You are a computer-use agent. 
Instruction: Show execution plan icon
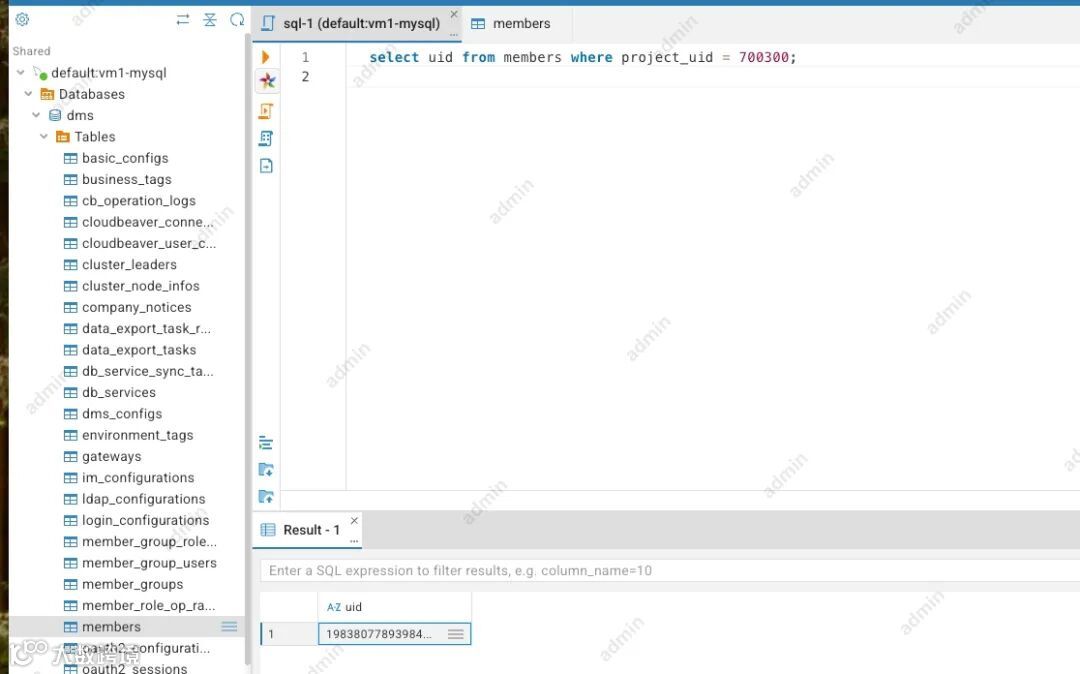[266, 138]
